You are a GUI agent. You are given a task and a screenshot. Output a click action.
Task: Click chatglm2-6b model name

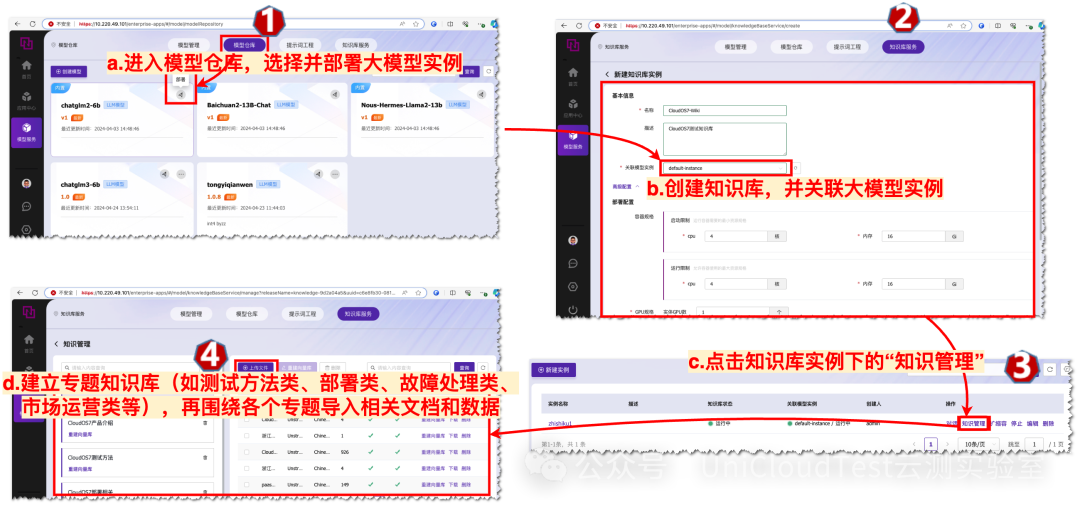[81, 105]
